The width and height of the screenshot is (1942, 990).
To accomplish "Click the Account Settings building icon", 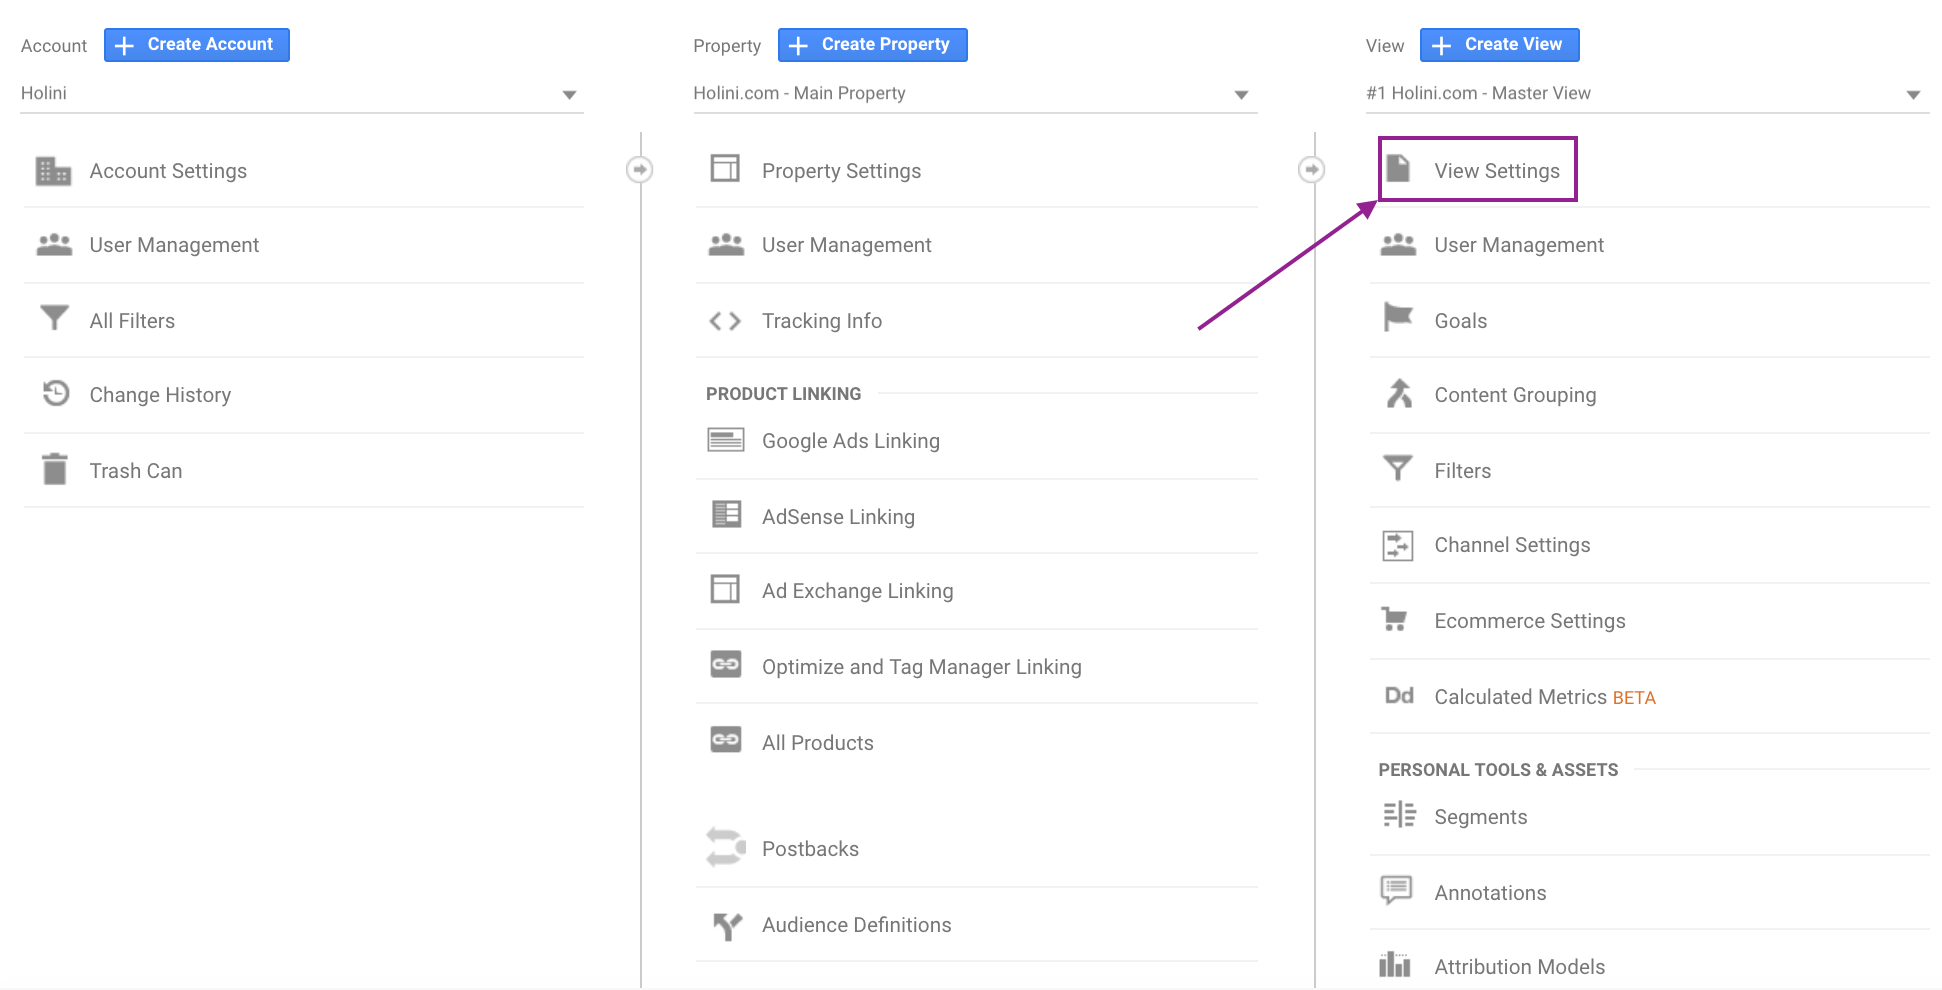I will tap(53, 171).
